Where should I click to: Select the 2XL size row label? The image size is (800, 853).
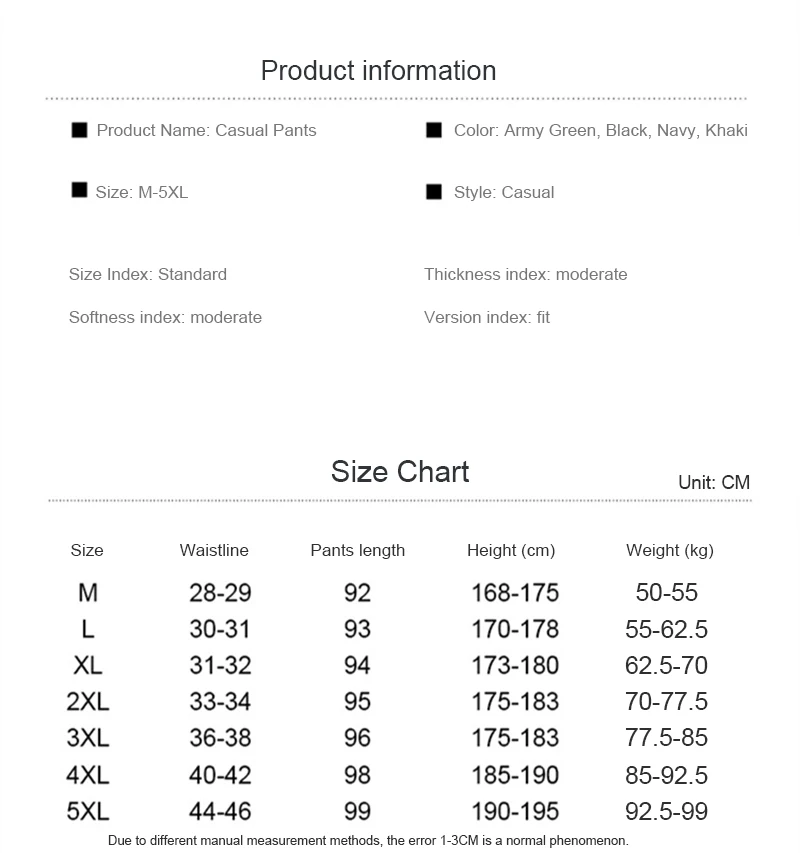point(88,702)
